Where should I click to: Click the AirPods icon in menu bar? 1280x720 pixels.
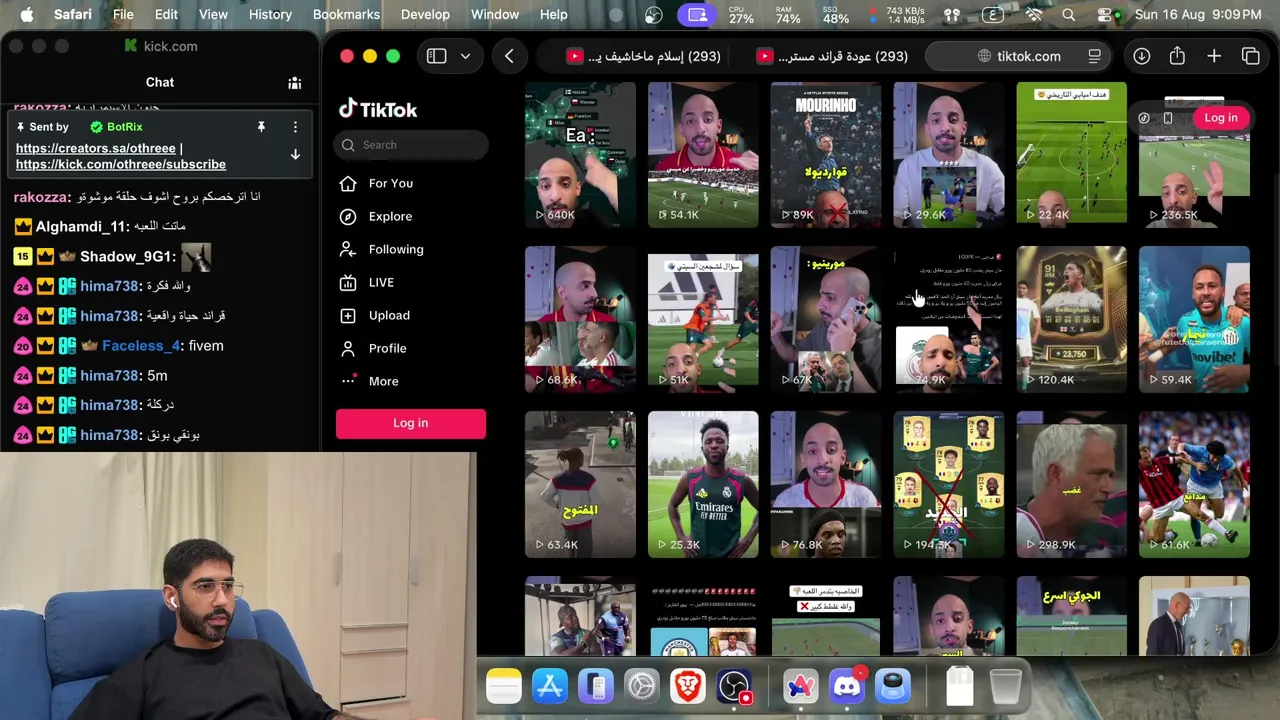tap(952, 15)
